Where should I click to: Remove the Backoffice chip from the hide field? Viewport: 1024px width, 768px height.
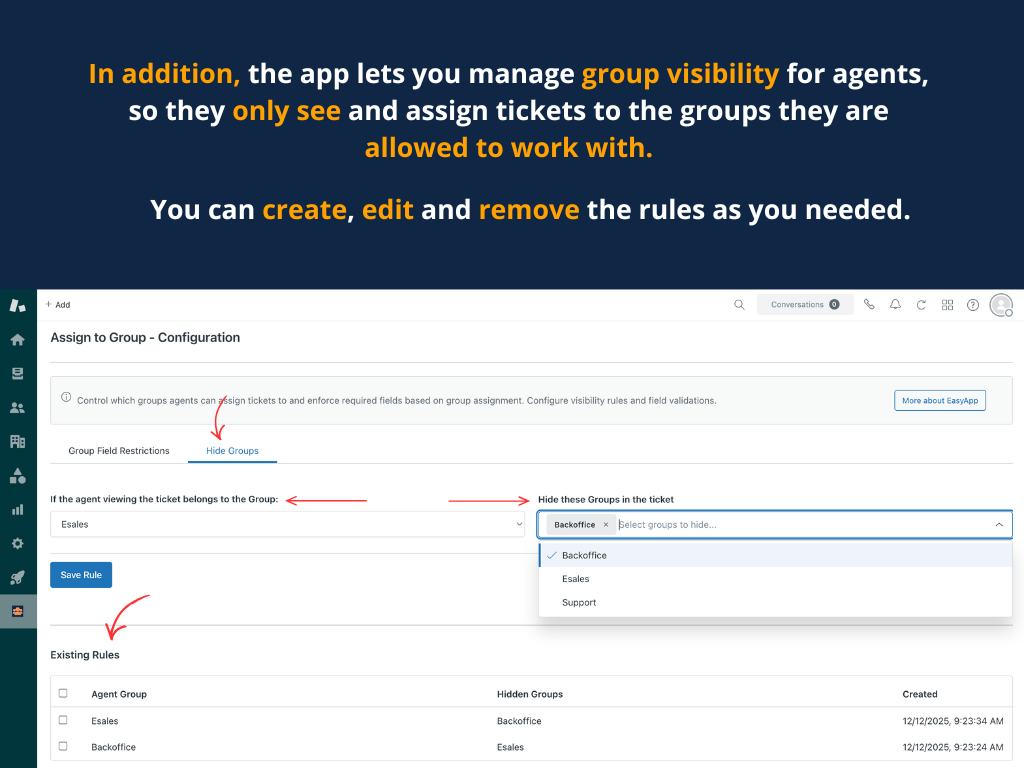click(x=606, y=523)
